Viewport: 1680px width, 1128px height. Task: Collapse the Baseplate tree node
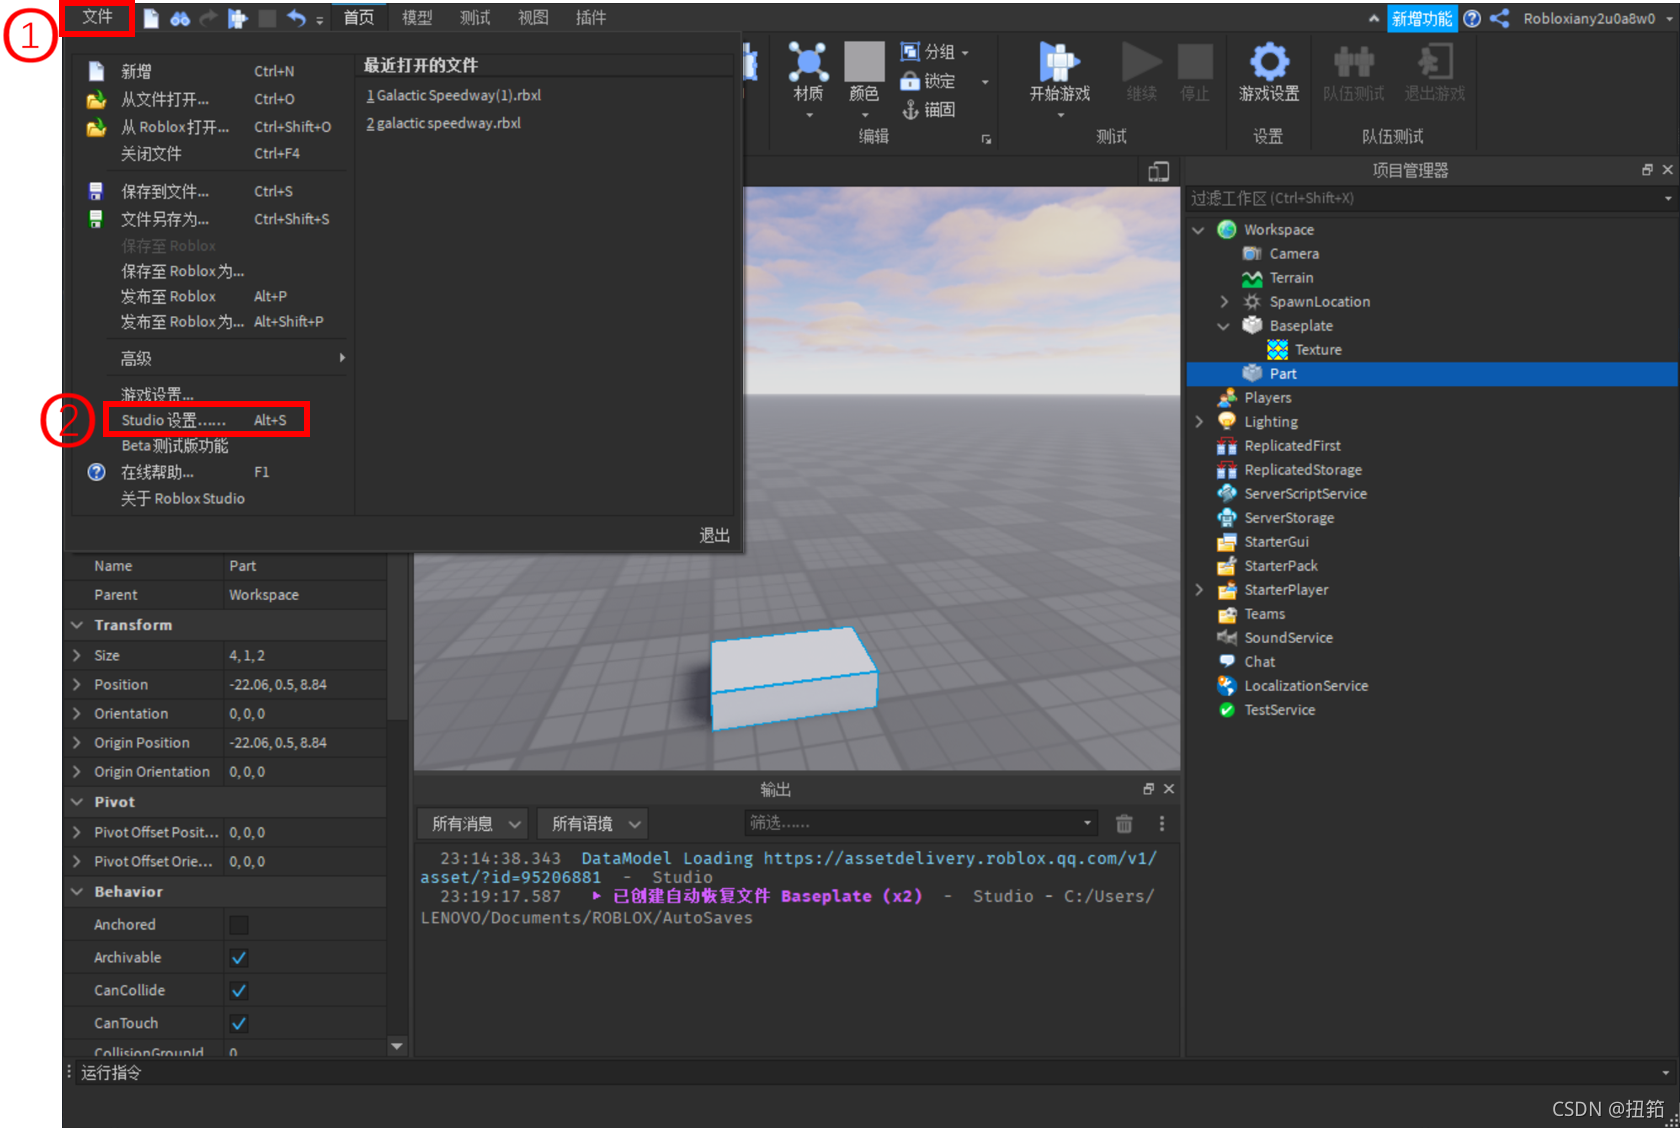1224,326
